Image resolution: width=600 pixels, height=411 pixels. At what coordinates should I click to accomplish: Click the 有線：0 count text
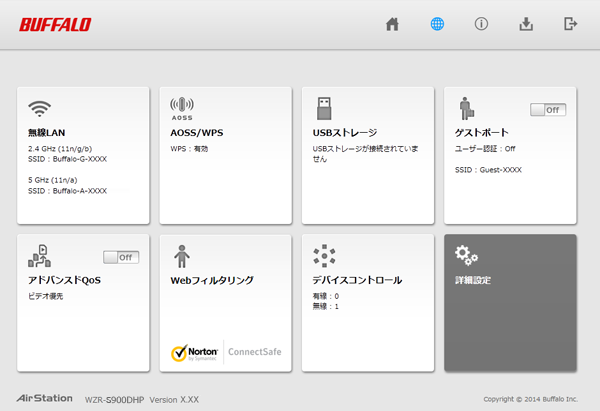[x=326, y=296]
